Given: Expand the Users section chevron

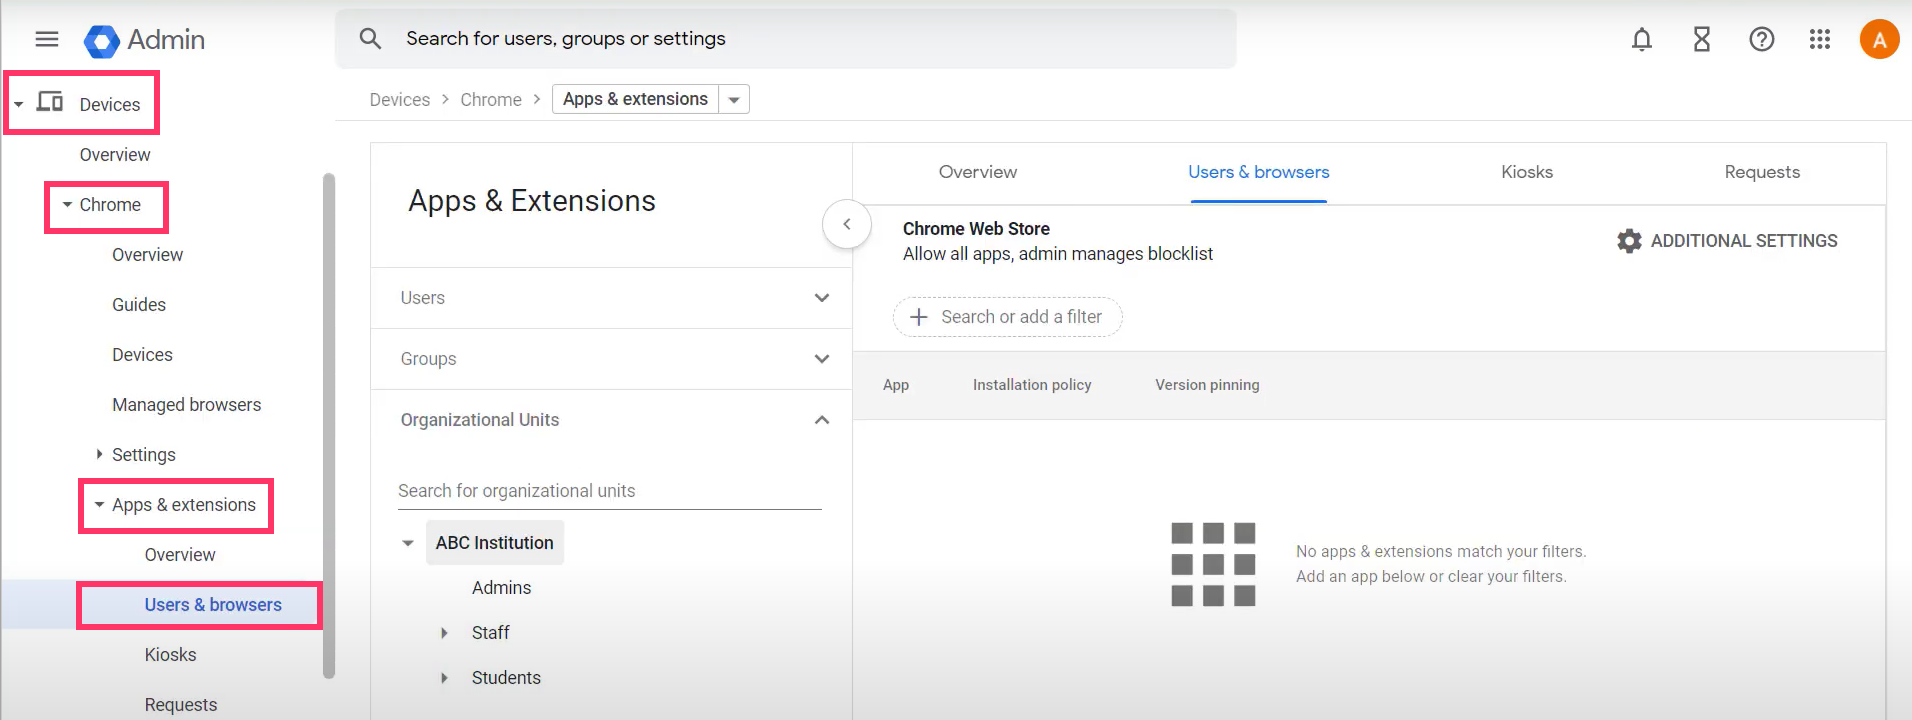Looking at the screenshot, I should pyautogui.click(x=822, y=298).
